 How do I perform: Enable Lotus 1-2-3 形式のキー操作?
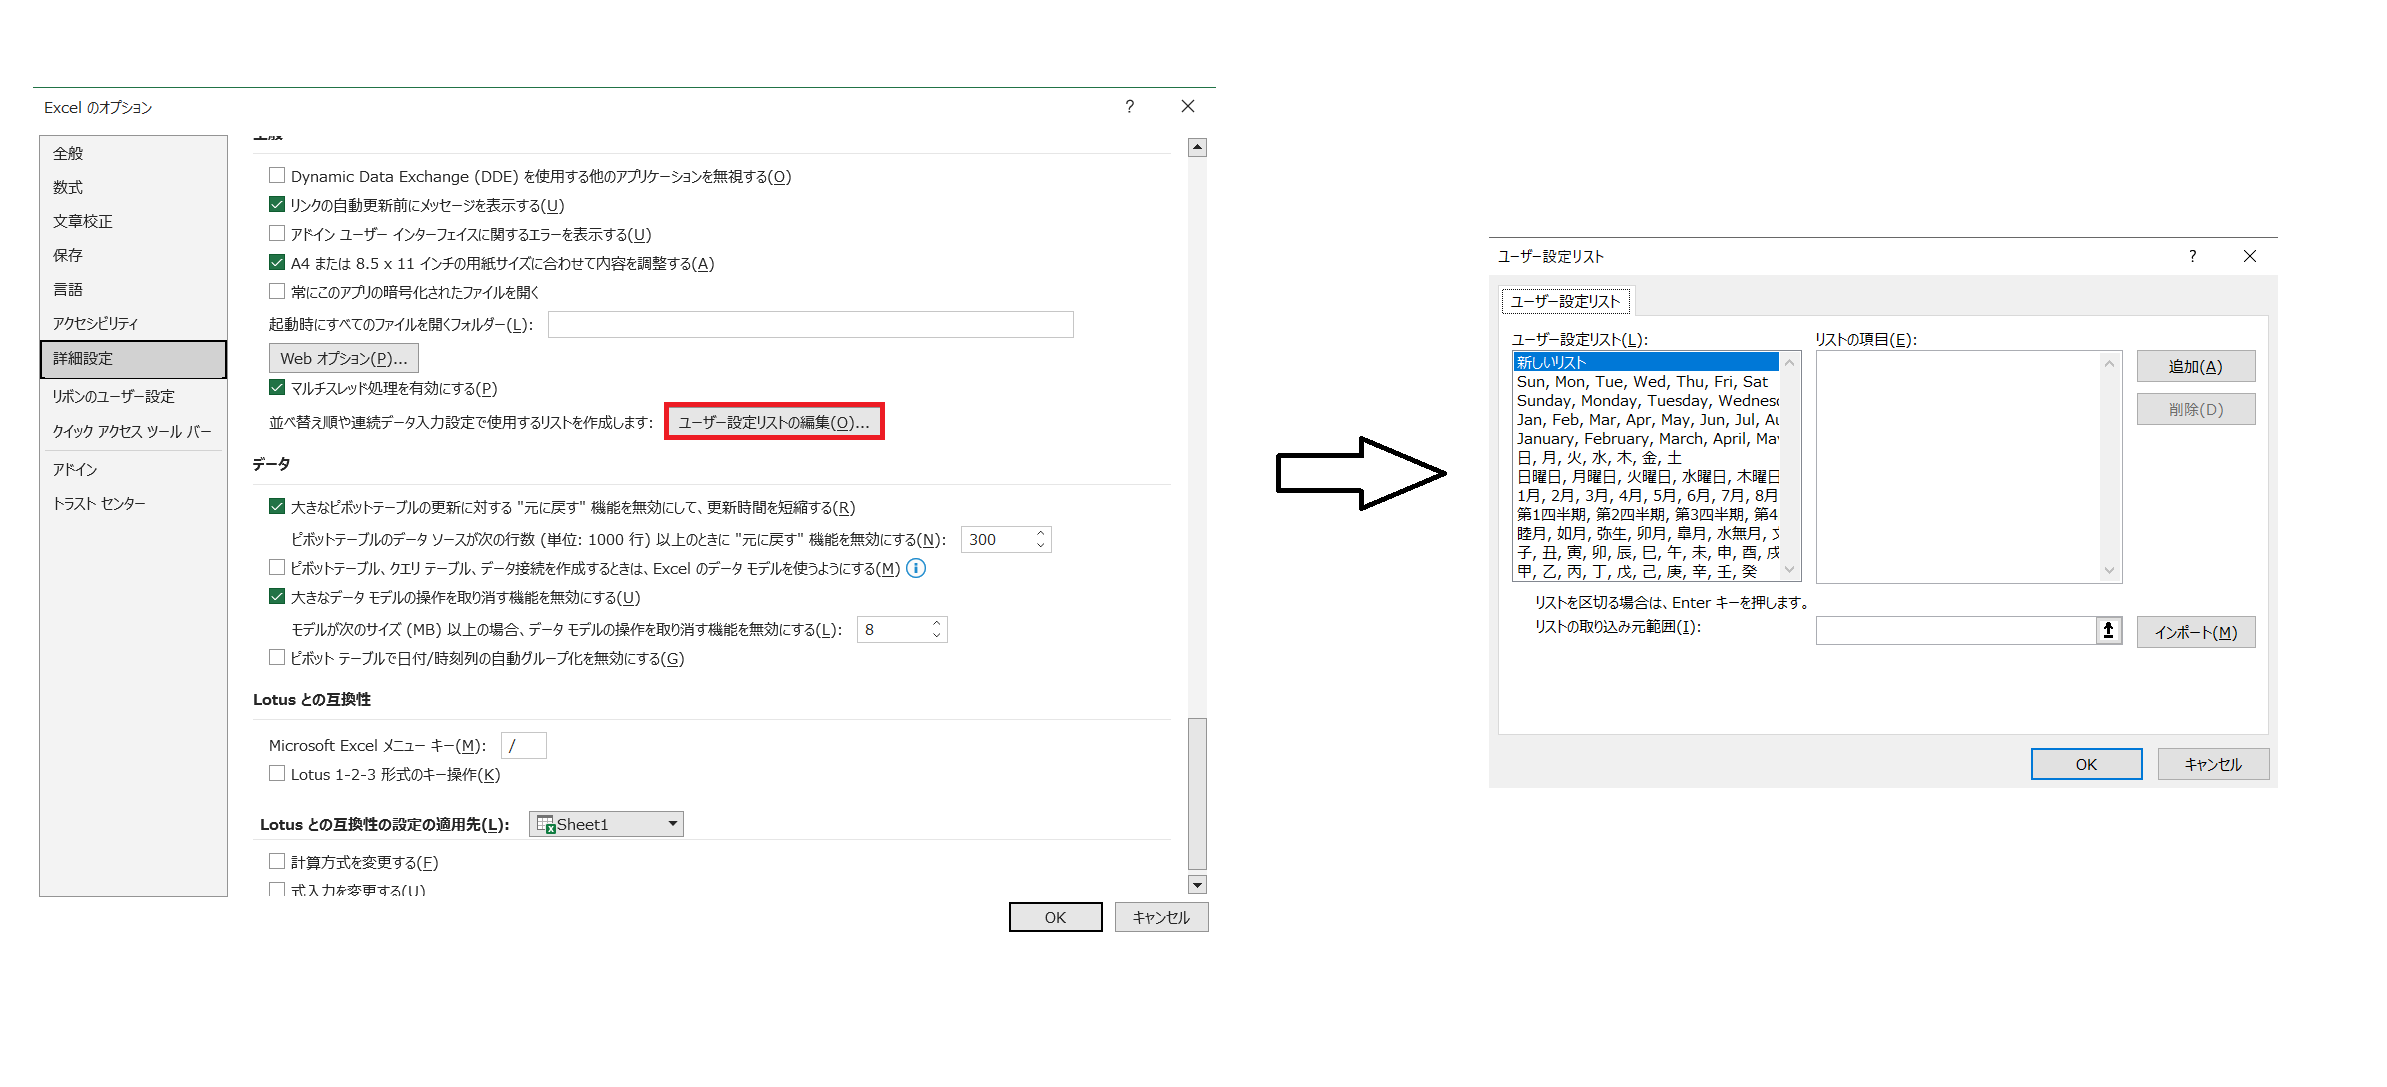click(x=276, y=773)
